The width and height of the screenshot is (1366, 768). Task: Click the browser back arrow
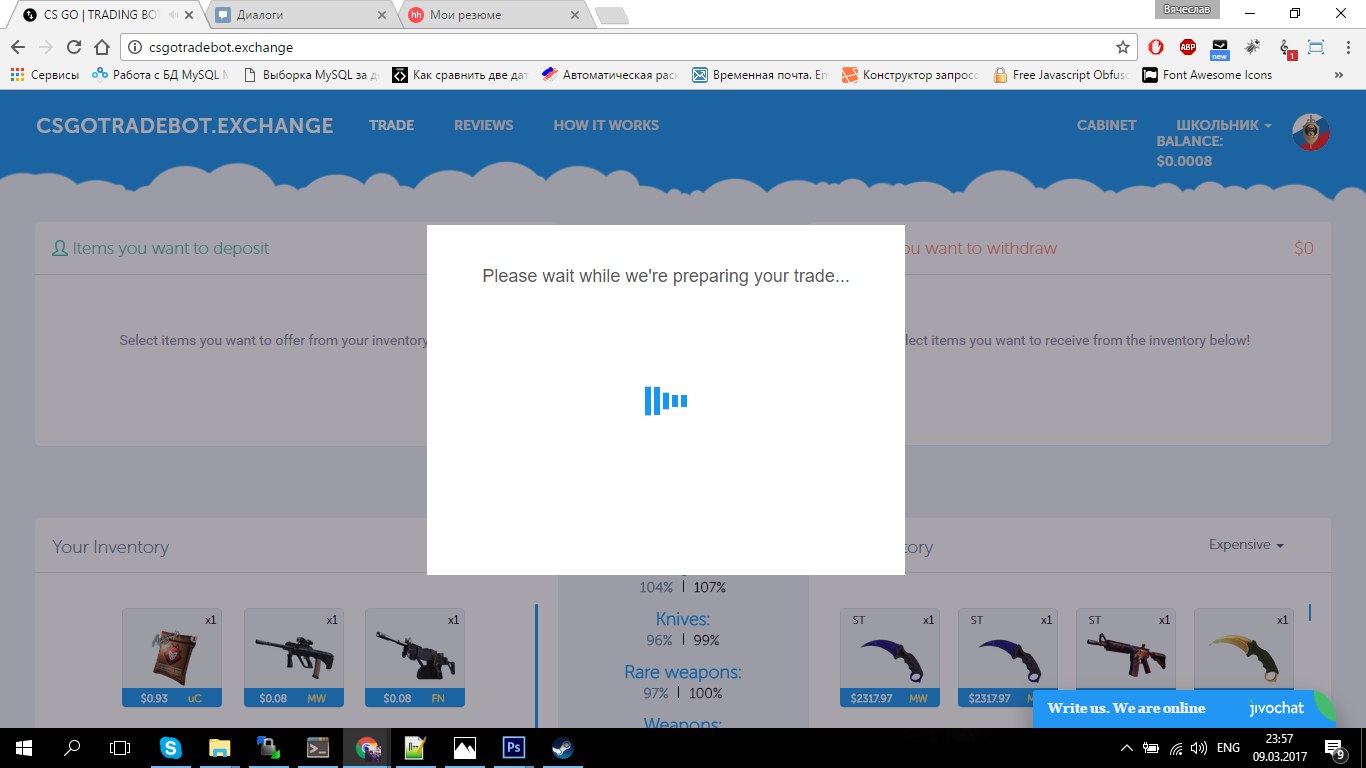coord(18,47)
